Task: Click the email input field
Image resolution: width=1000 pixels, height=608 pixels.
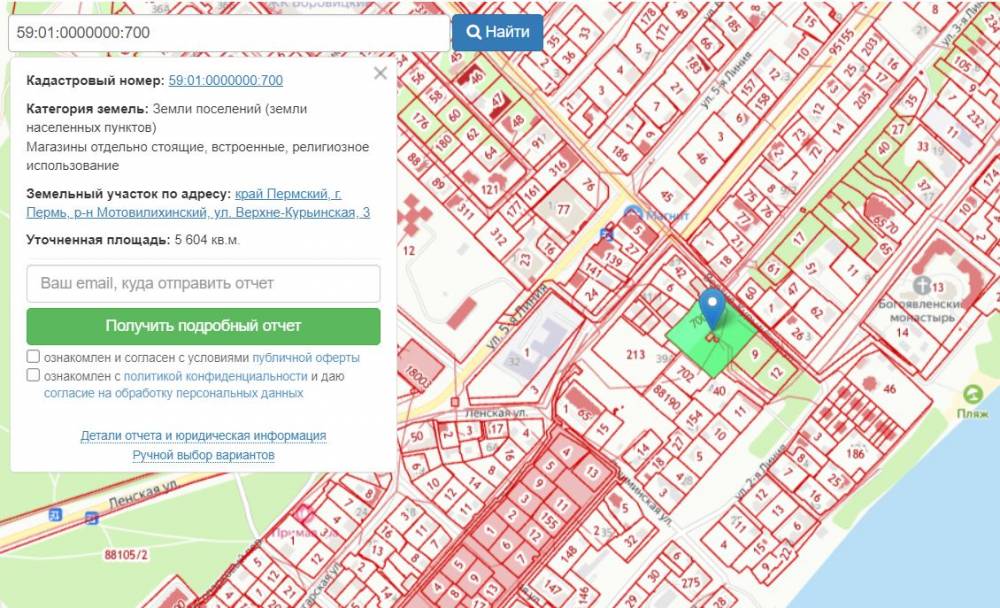Action: click(203, 284)
